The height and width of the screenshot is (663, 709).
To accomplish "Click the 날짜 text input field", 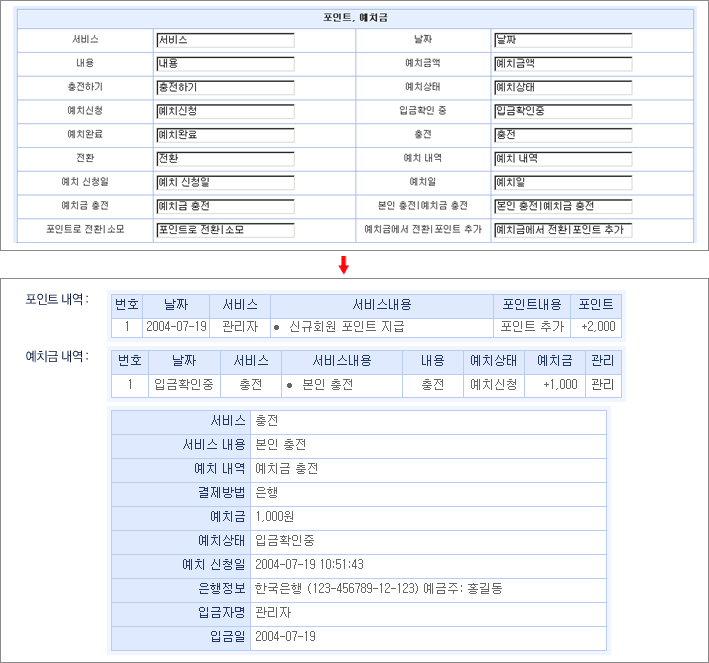I will (563, 40).
